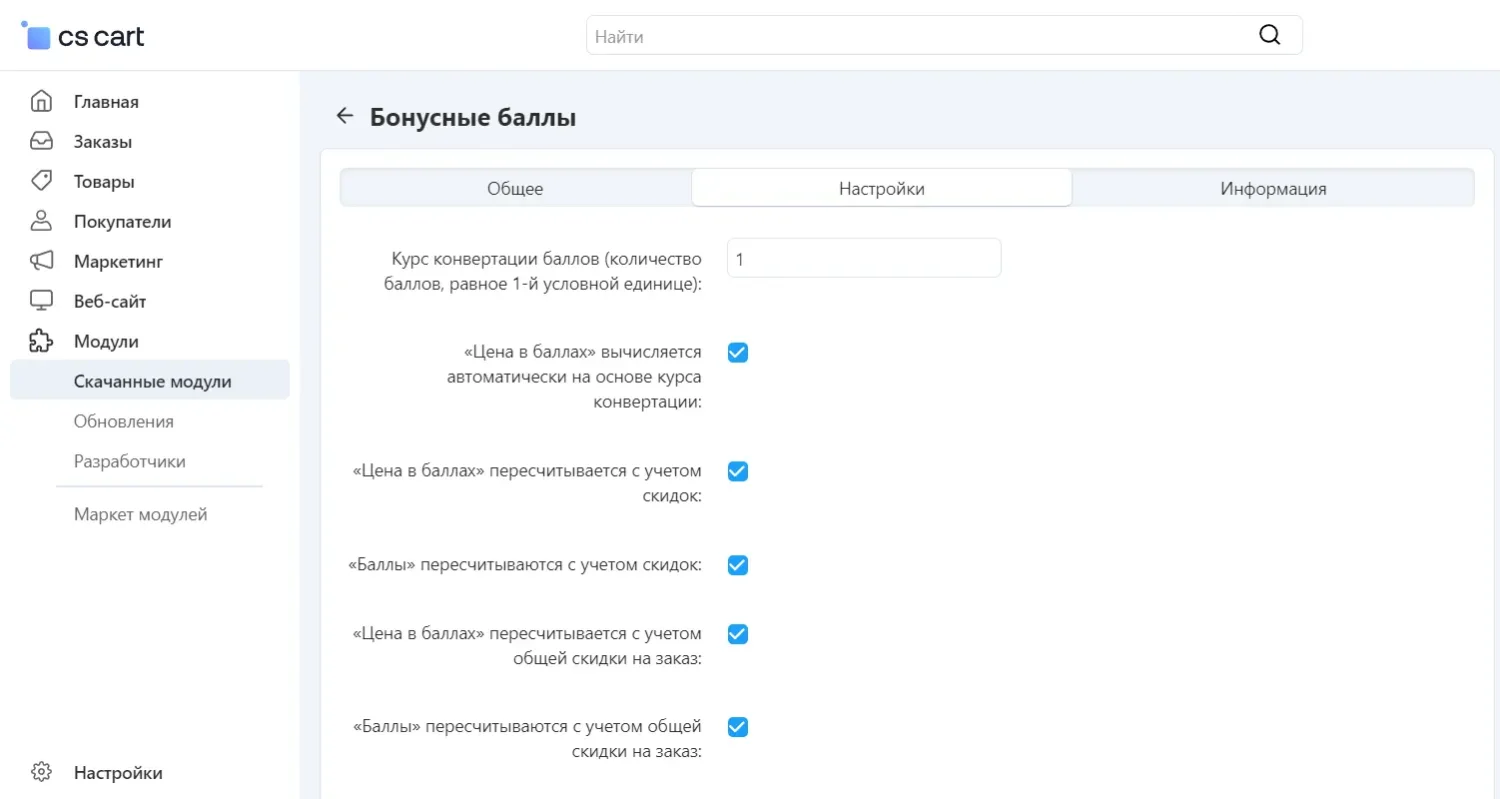Click the Покупатели person icon
This screenshot has width=1500, height=799.
pos(41,221)
